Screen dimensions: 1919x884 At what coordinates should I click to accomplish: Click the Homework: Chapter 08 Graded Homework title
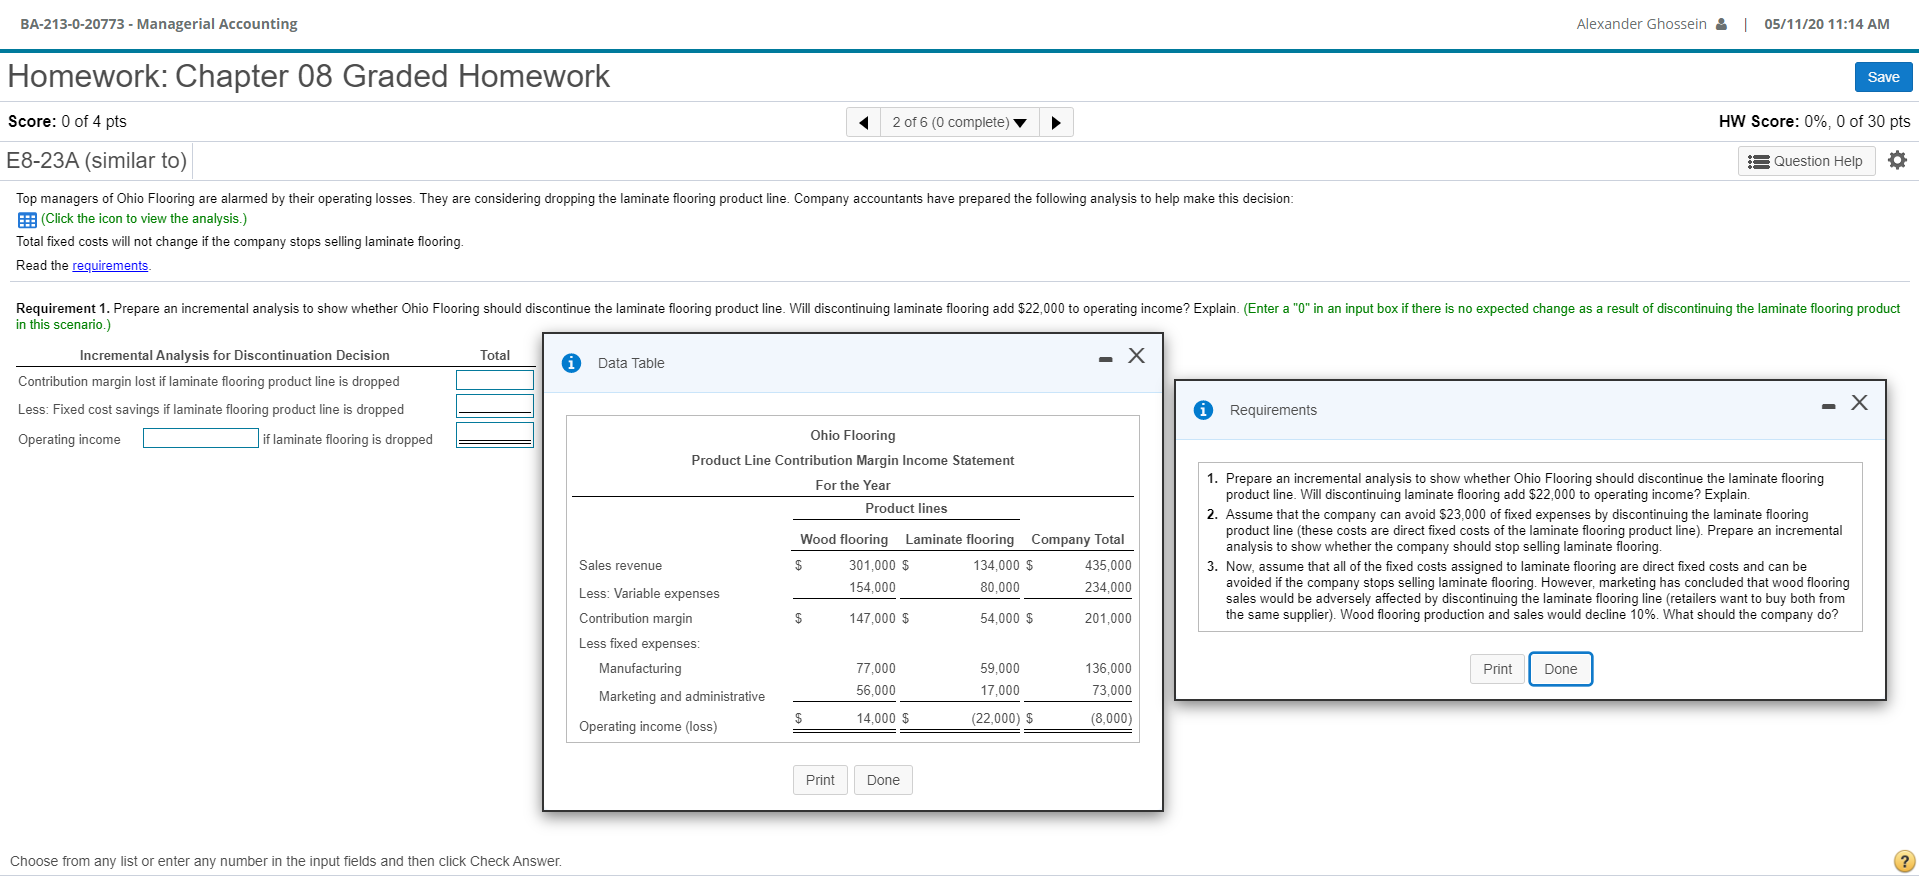[309, 76]
